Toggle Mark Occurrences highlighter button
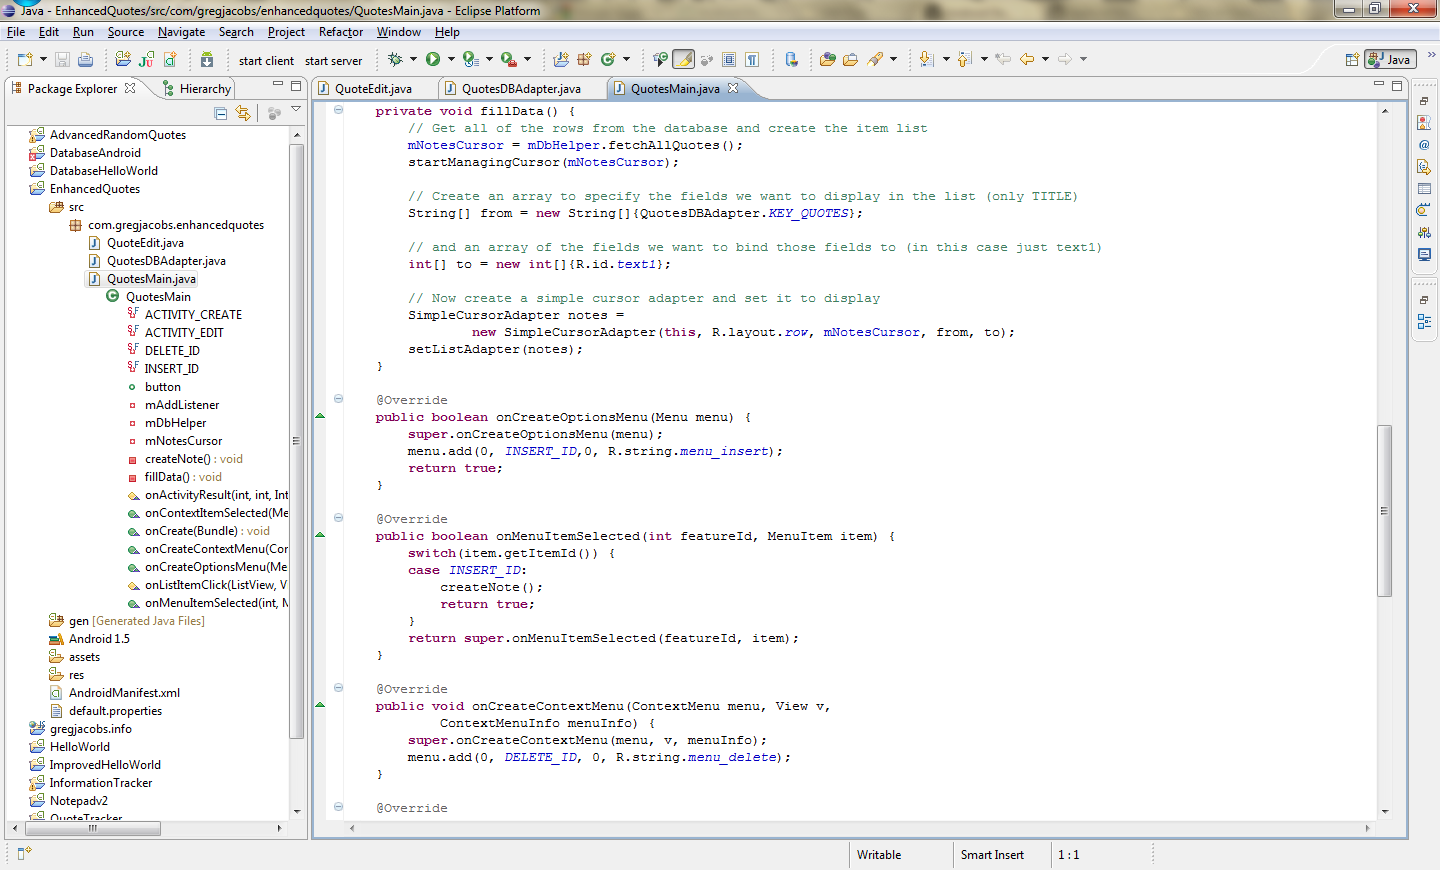The width and height of the screenshot is (1440, 870). pyautogui.click(x=684, y=60)
